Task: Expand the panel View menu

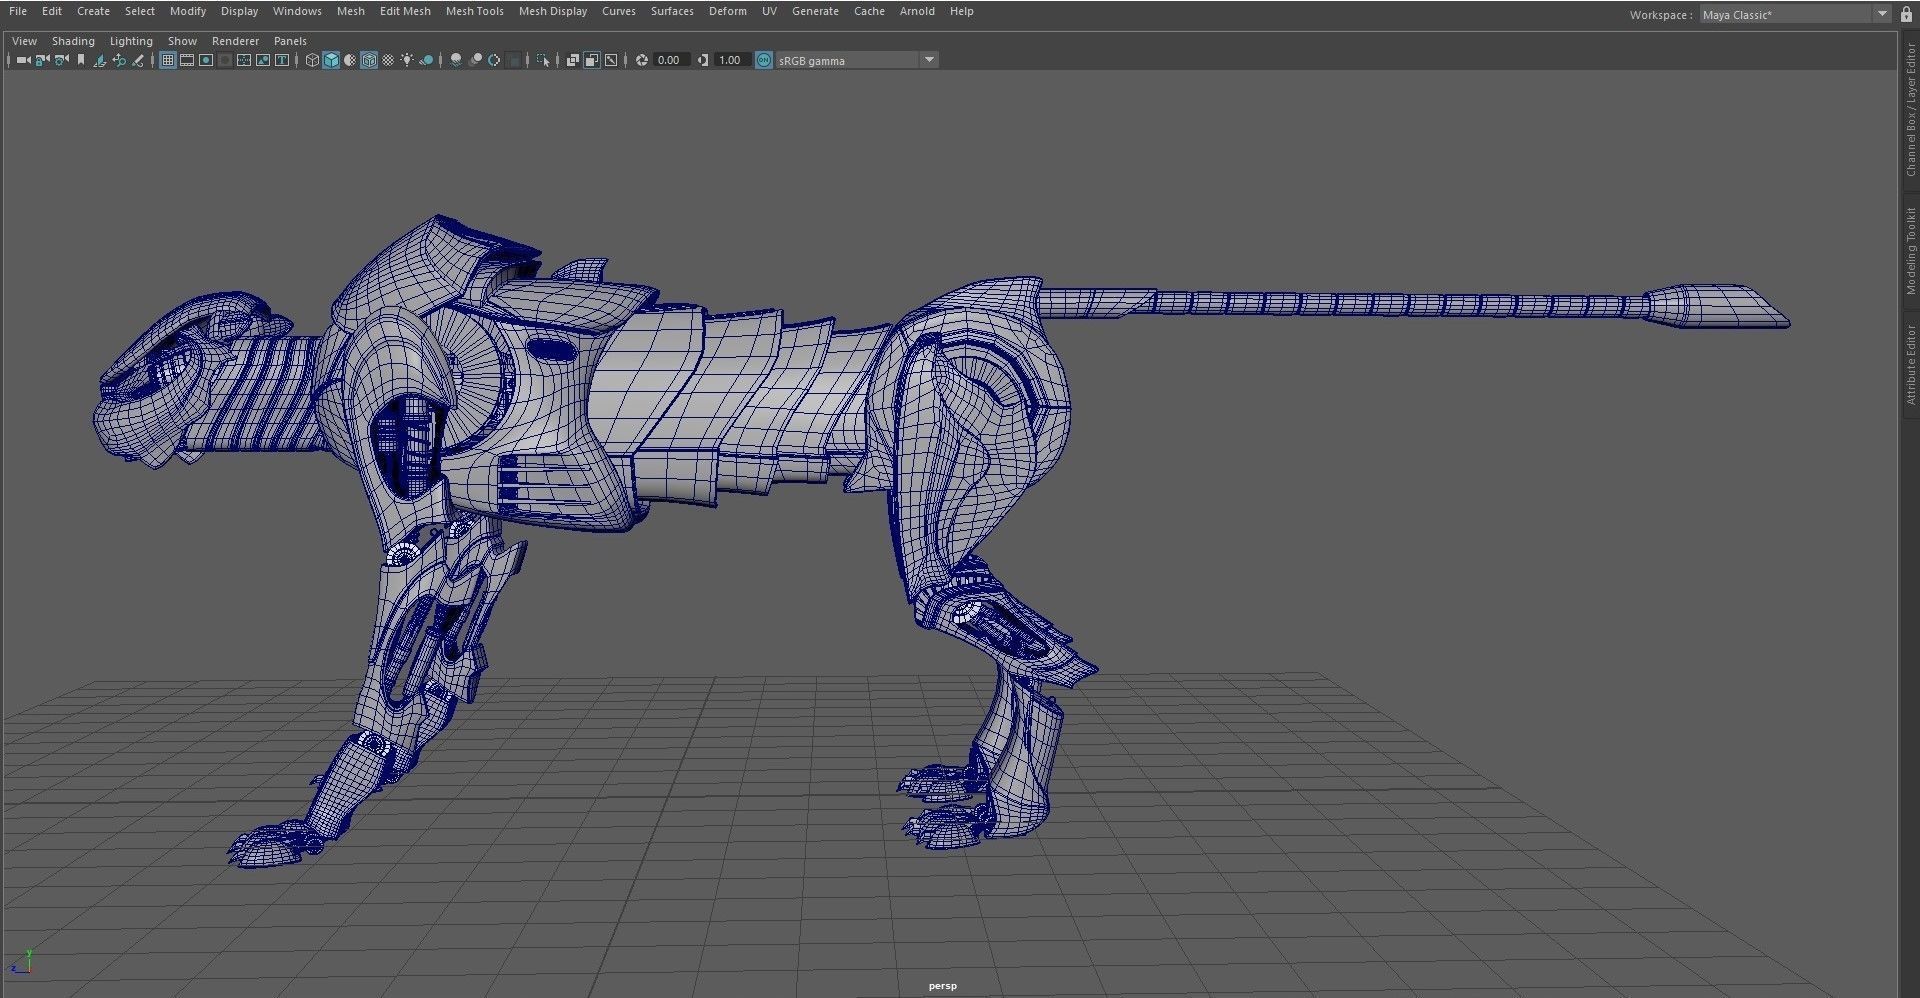Action: [x=24, y=41]
